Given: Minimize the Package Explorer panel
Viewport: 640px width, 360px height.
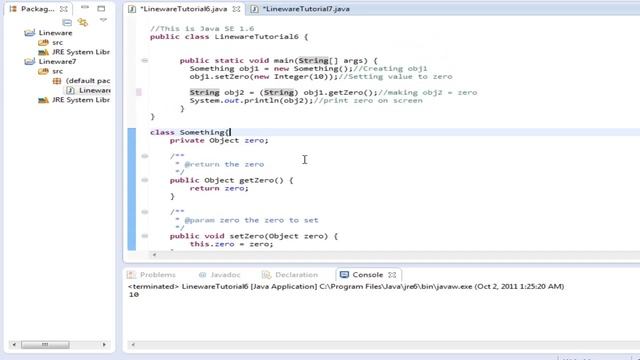Looking at the screenshot, I should pyautogui.click(x=85, y=8).
